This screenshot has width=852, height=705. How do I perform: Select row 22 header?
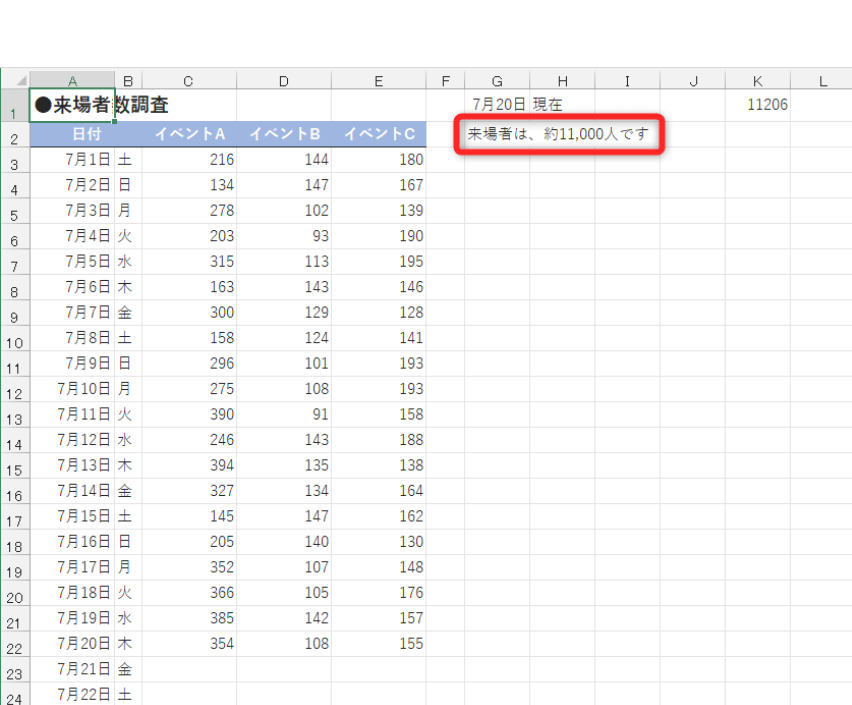[15, 644]
